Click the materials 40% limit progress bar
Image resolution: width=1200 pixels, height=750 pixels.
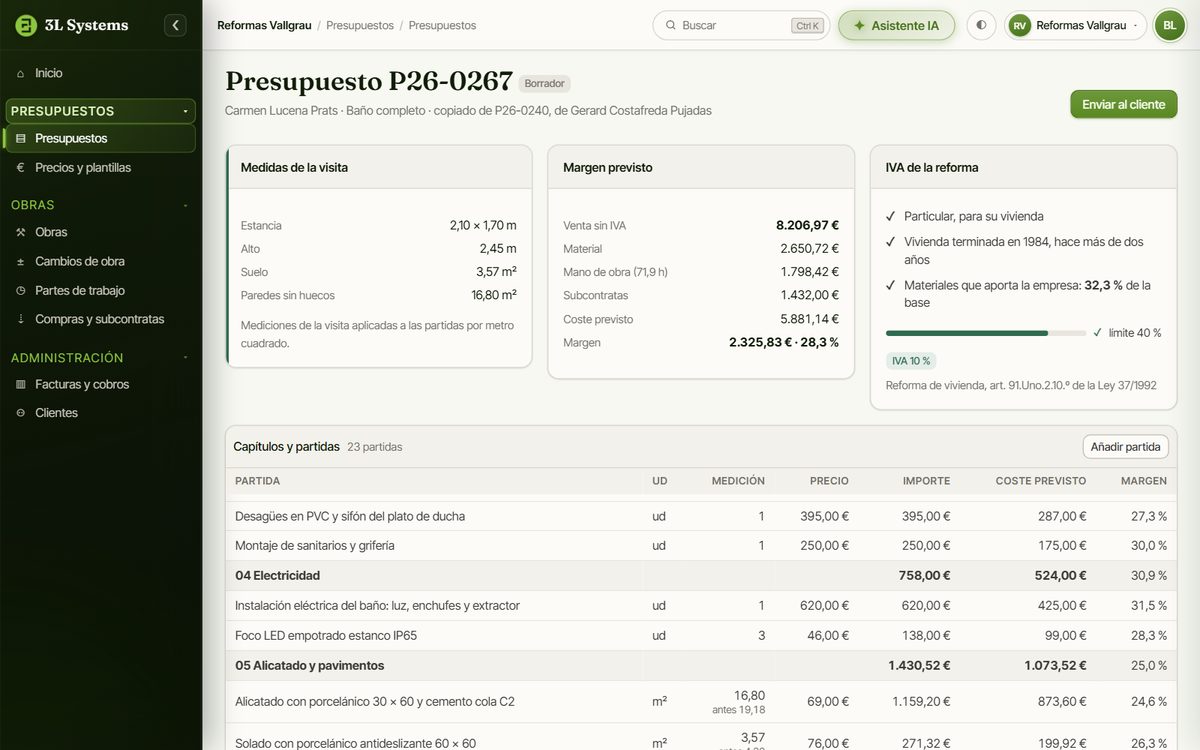(986, 333)
